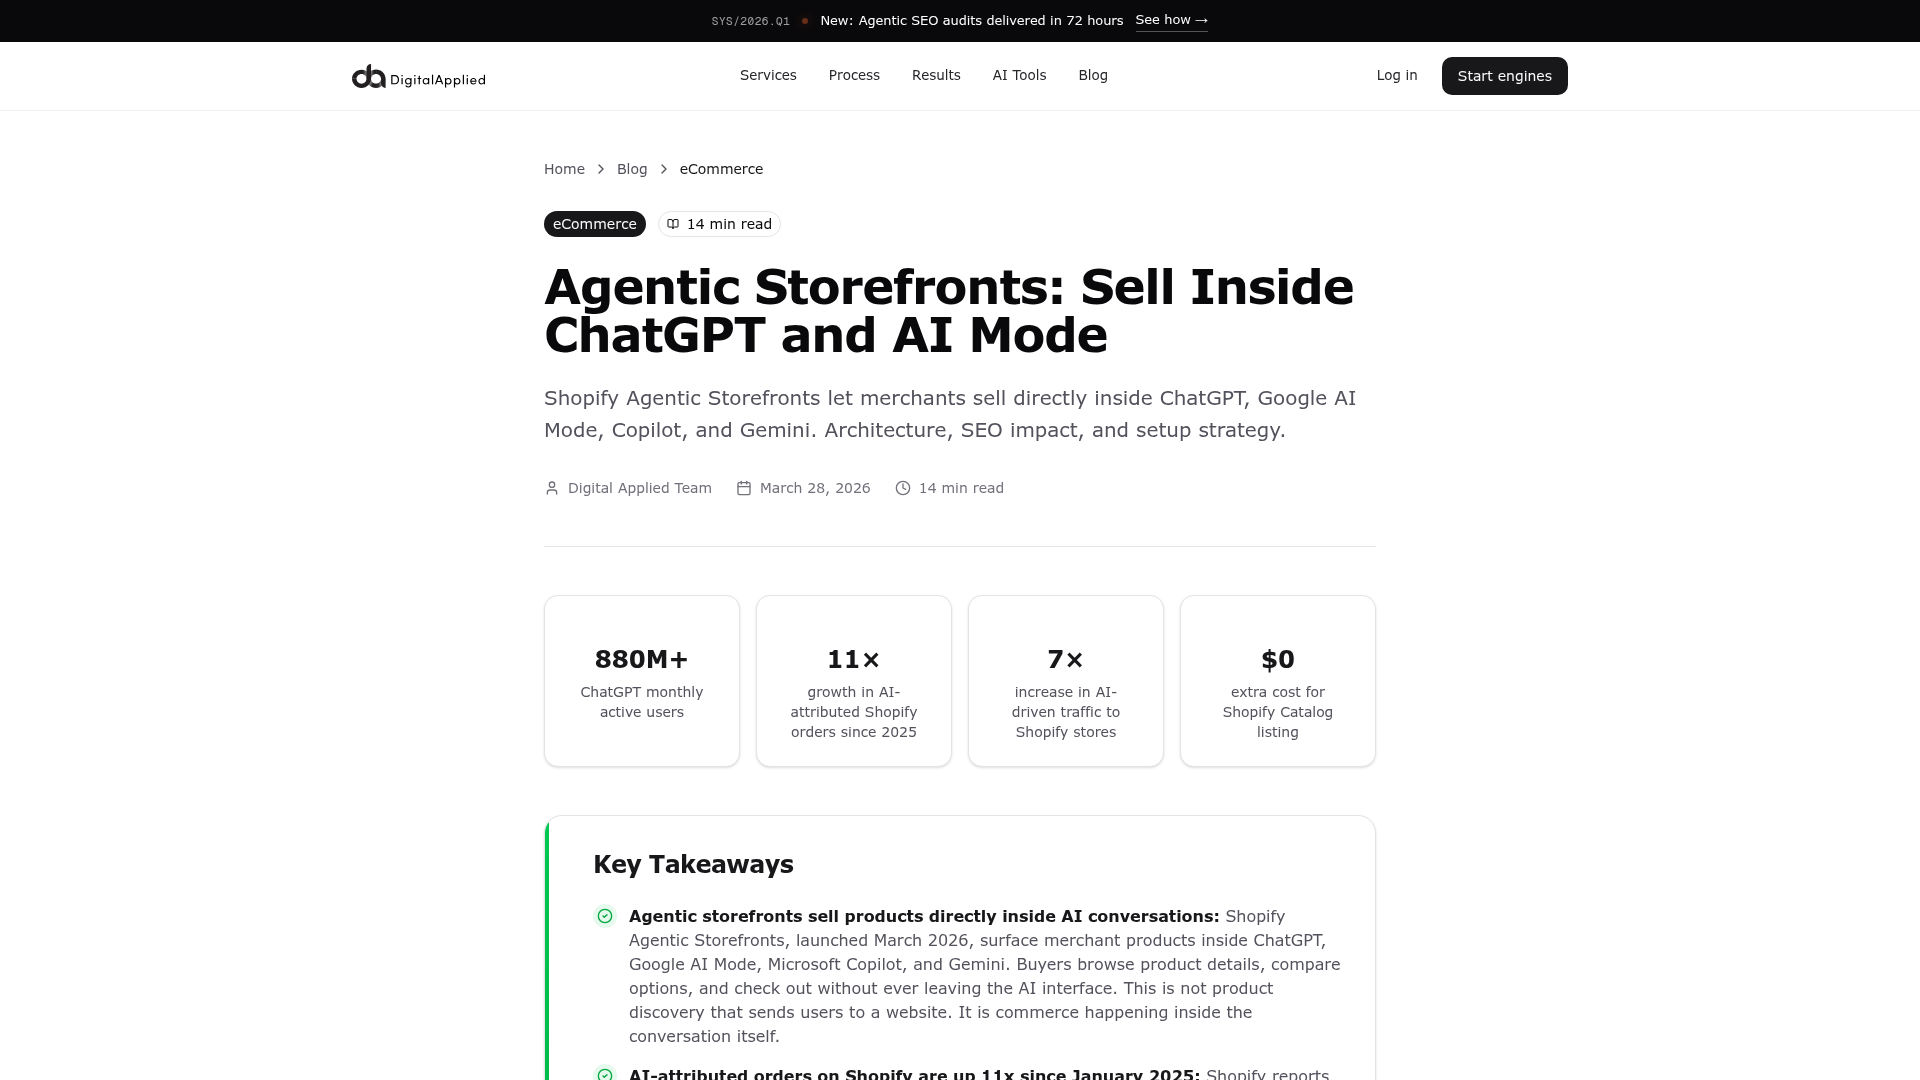Click the green check icon beside first takeaway
The width and height of the screenshot is (1920, 1080).
605,916
